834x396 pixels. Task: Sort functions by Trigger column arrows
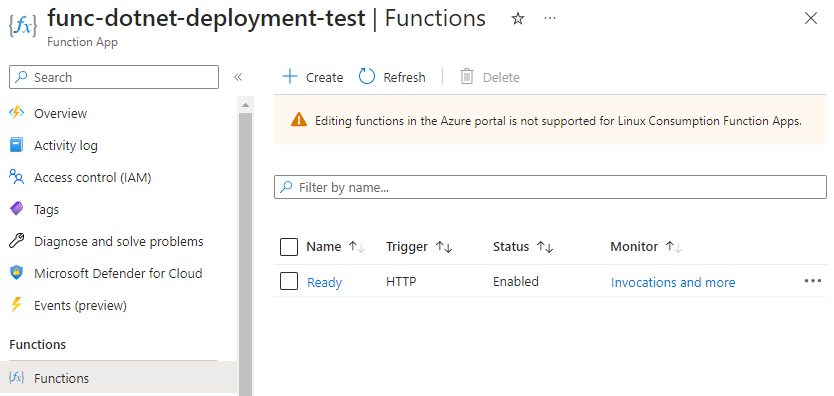pos(444,247)
